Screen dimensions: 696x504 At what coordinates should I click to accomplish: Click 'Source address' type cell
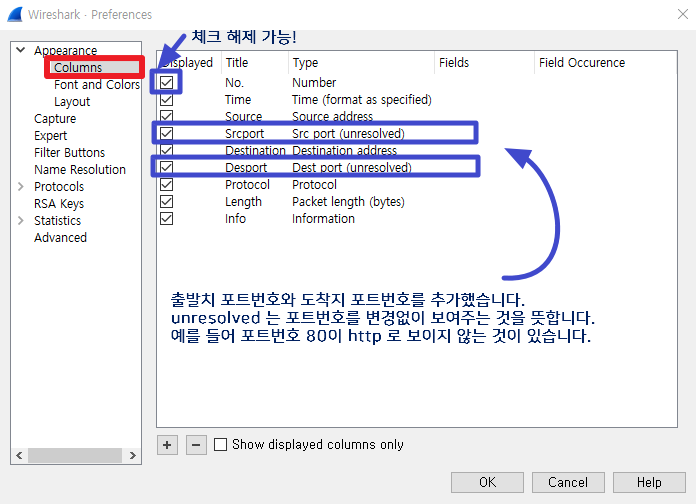tap(332, 116)
